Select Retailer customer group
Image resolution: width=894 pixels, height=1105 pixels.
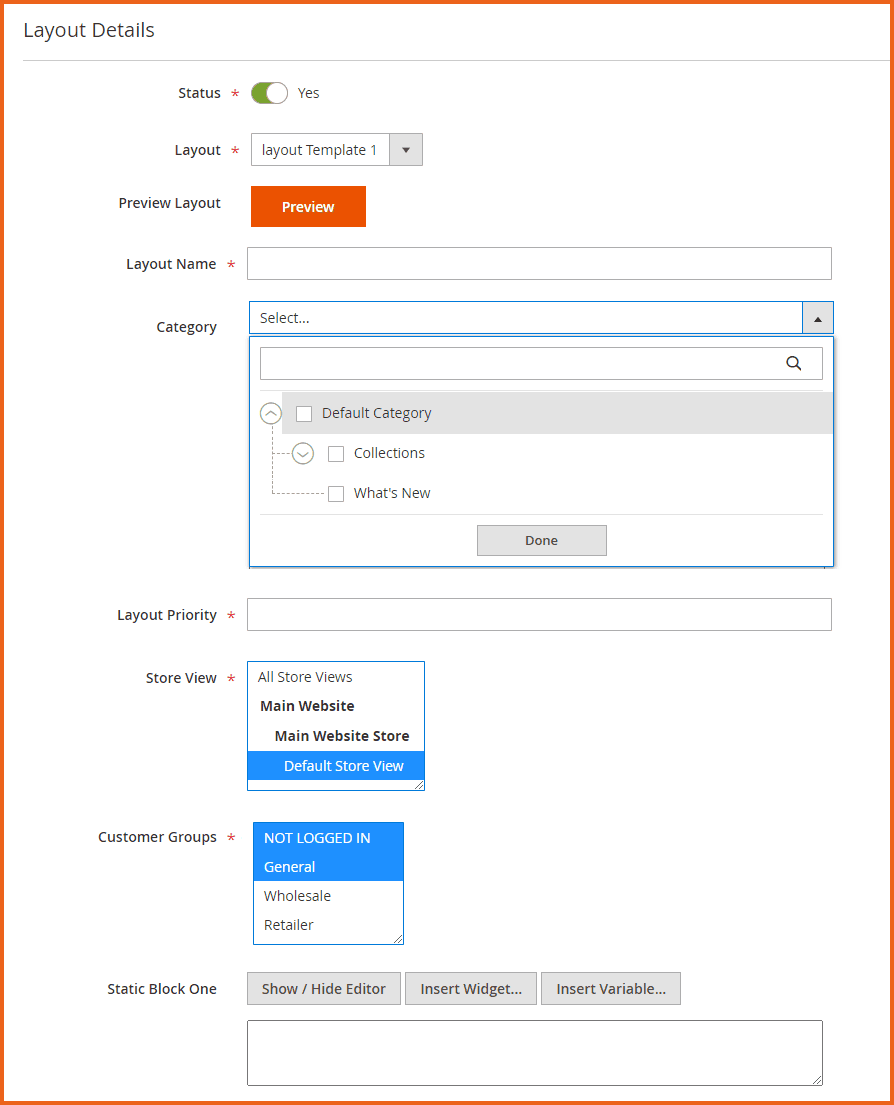pyautogui.click(x=289, y=925)
